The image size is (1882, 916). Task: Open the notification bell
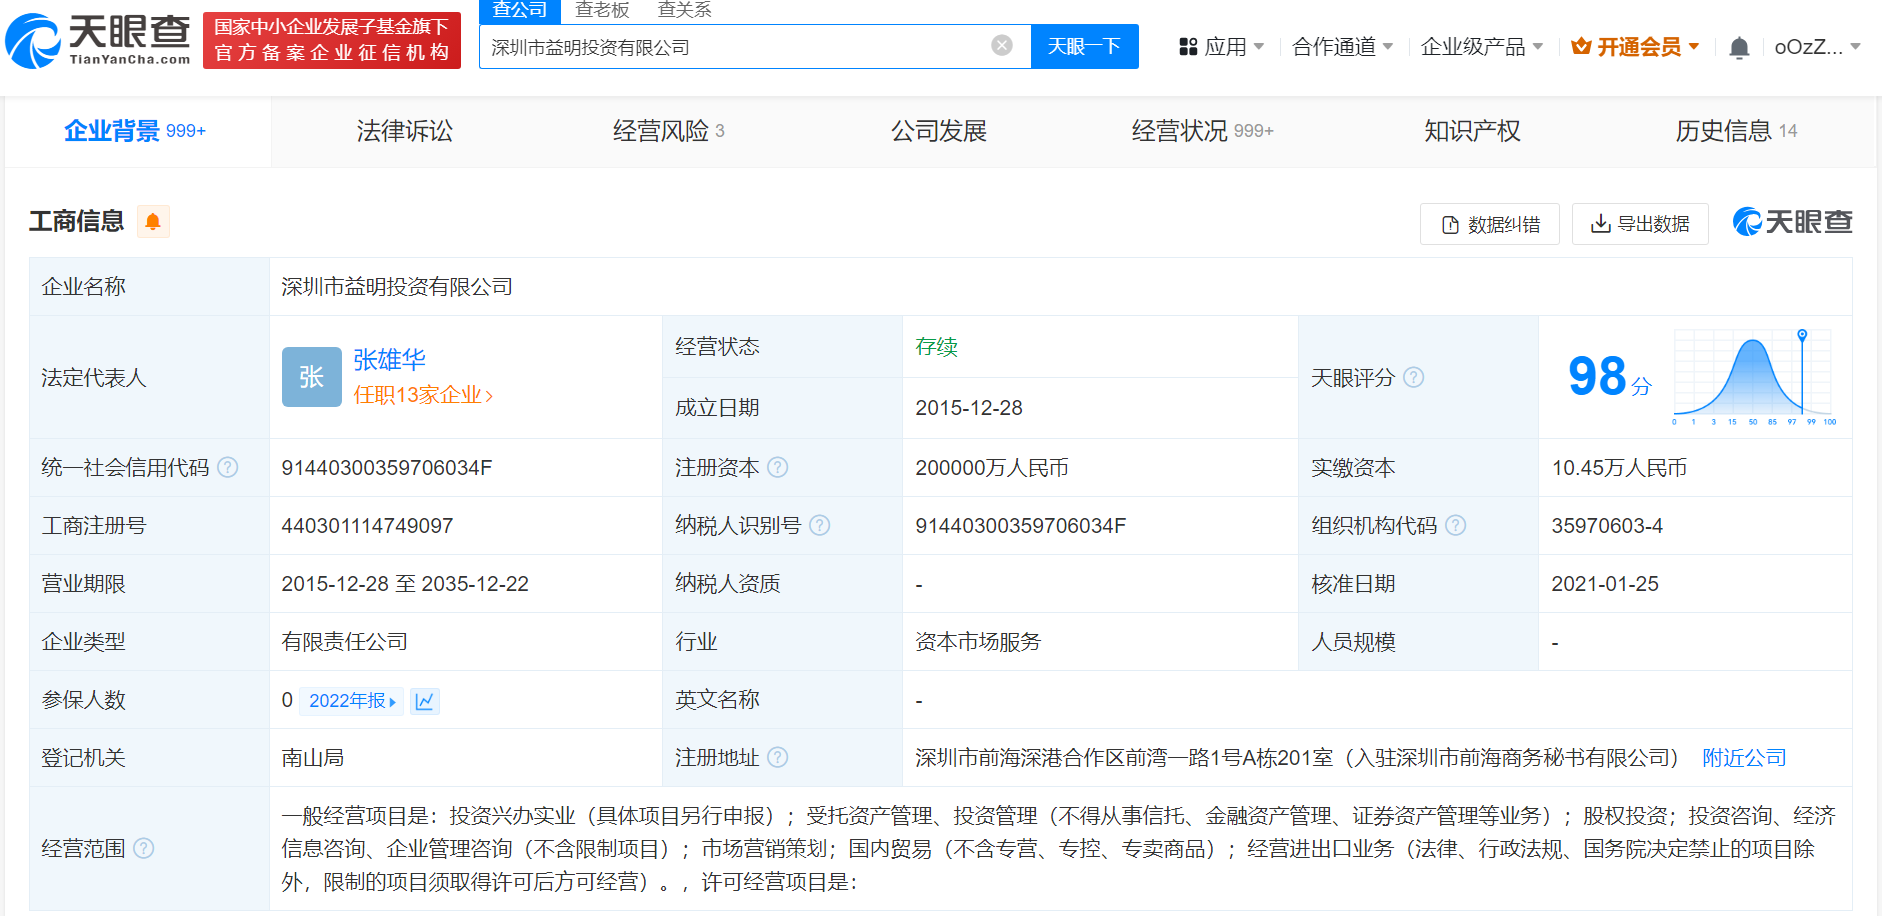(x=1739, y=48)
